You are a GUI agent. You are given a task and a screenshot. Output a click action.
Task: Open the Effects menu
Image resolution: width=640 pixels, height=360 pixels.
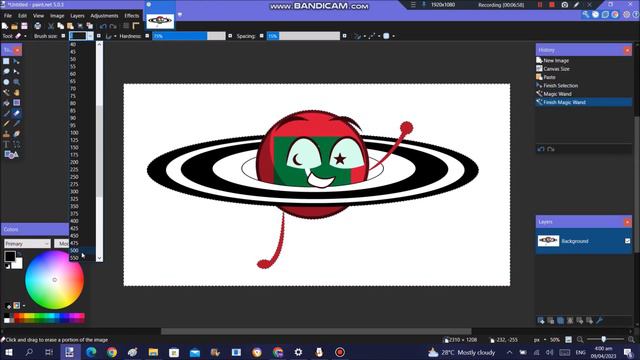coord(132,16)
